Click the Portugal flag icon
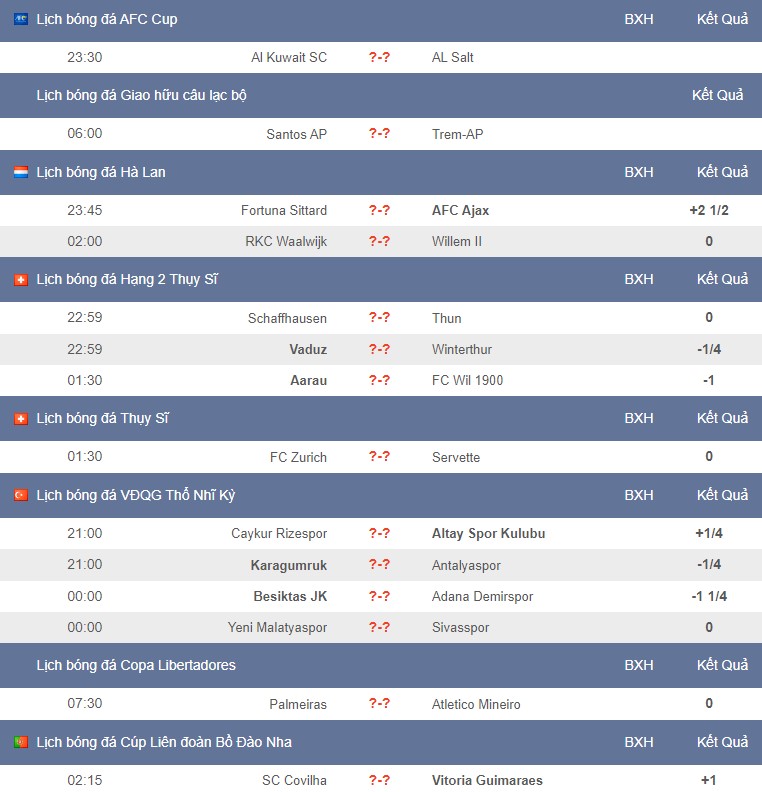The image size is (762, 792). click(x=21, y=742)
